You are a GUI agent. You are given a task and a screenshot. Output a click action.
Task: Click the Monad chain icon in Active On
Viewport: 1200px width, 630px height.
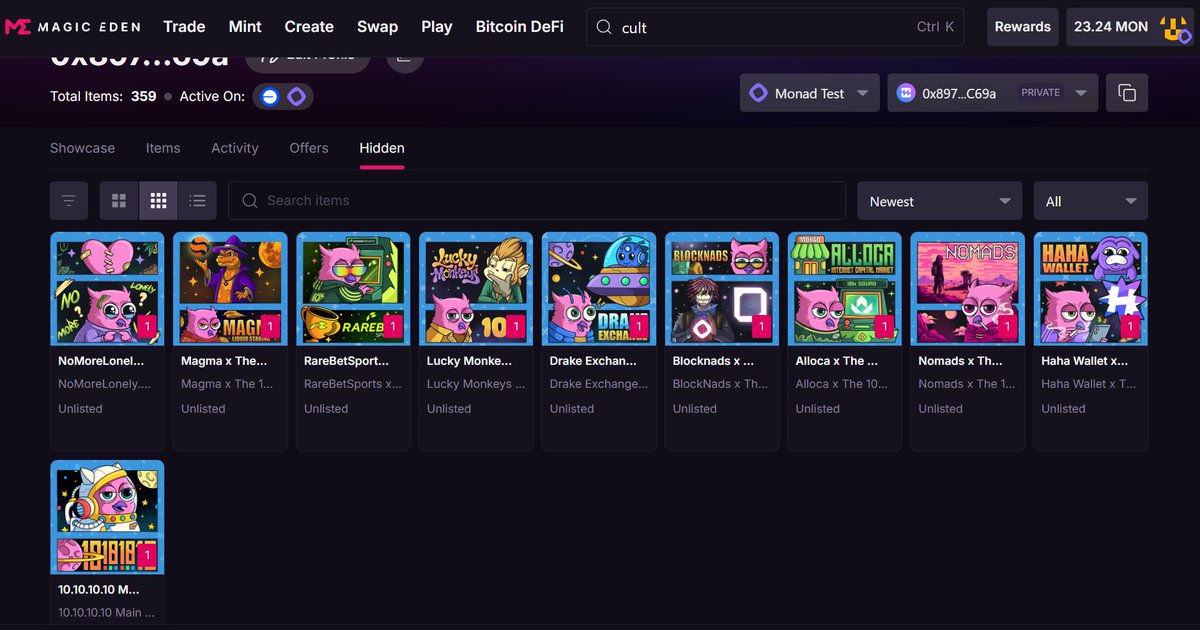pyautogui.click(x=297, y=97)
